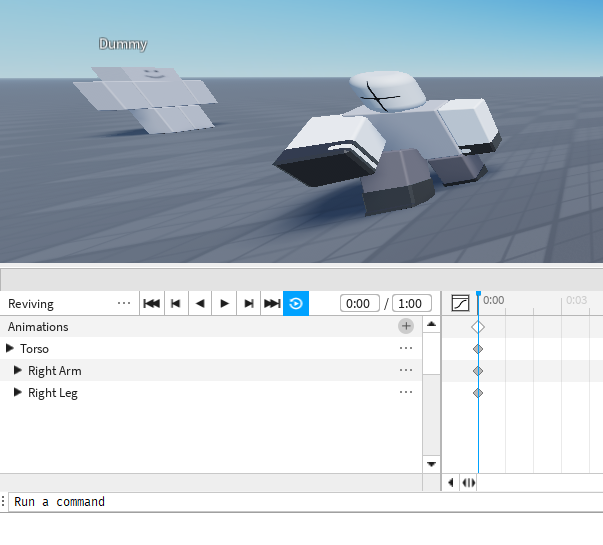Image resolution: width=603 pixels, height=545 pixels.
Task: Click the animation length field 1:00
Action: pos(411,303)
